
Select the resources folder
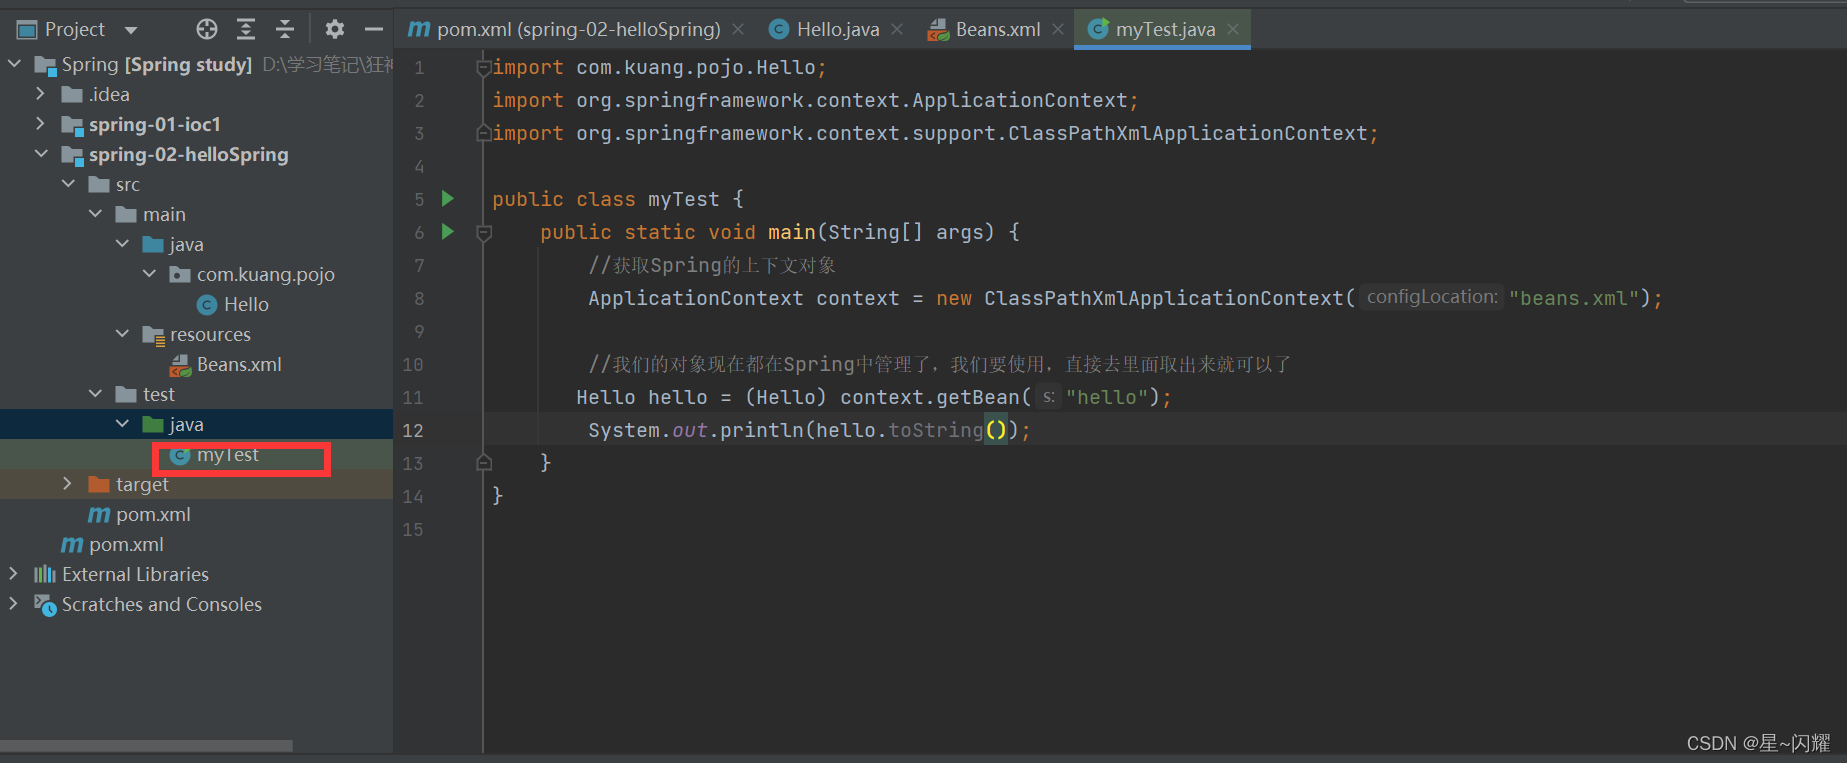point(210,334)
